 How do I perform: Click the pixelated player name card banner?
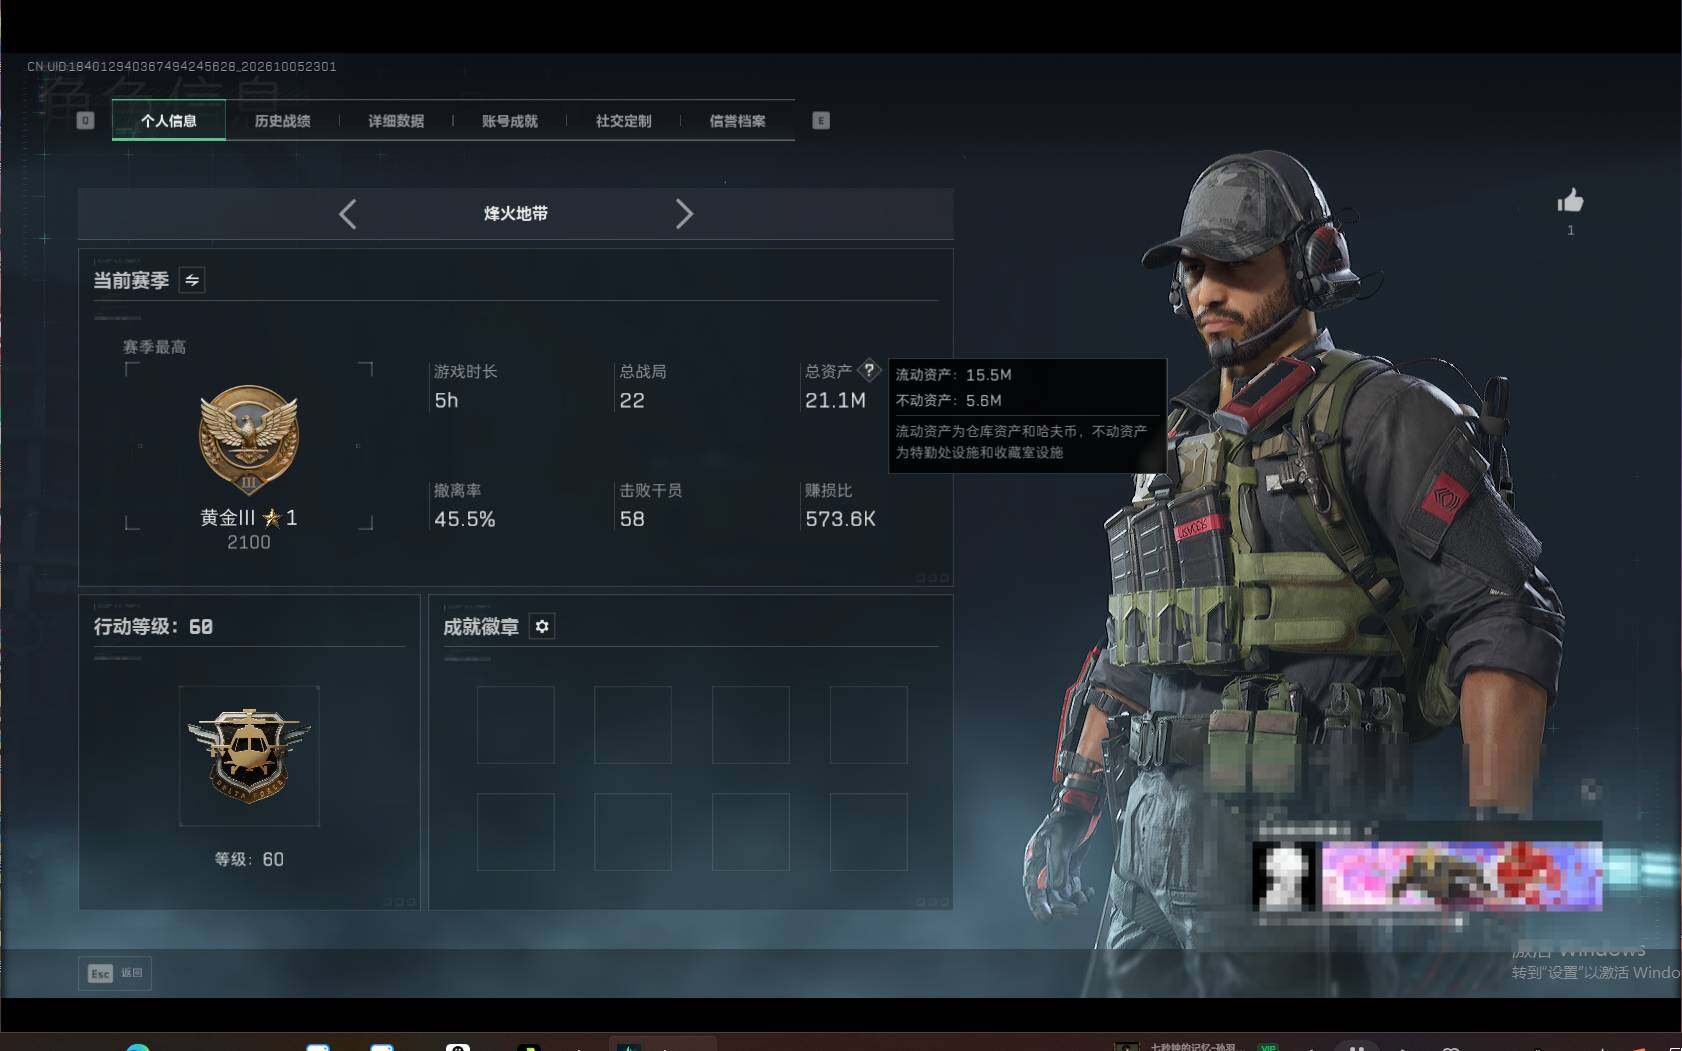[1462, 876]
